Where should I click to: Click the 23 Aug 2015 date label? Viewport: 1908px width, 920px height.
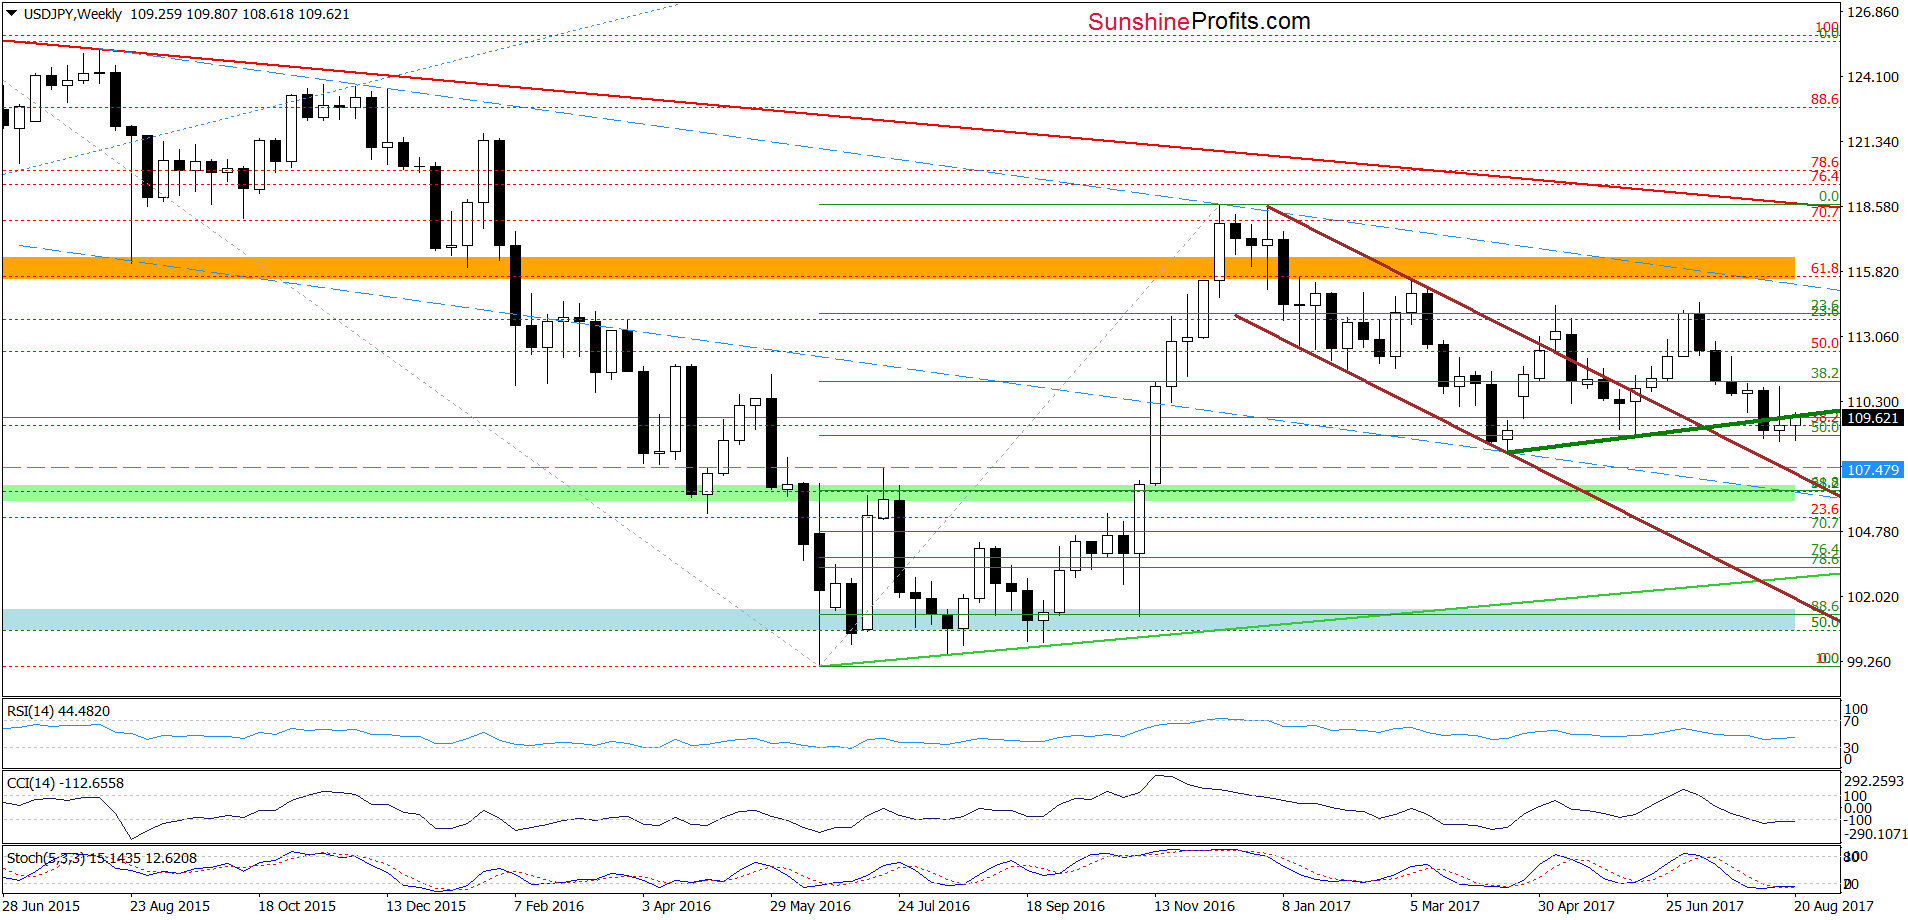pyautogui.click(x=170, y=906)
